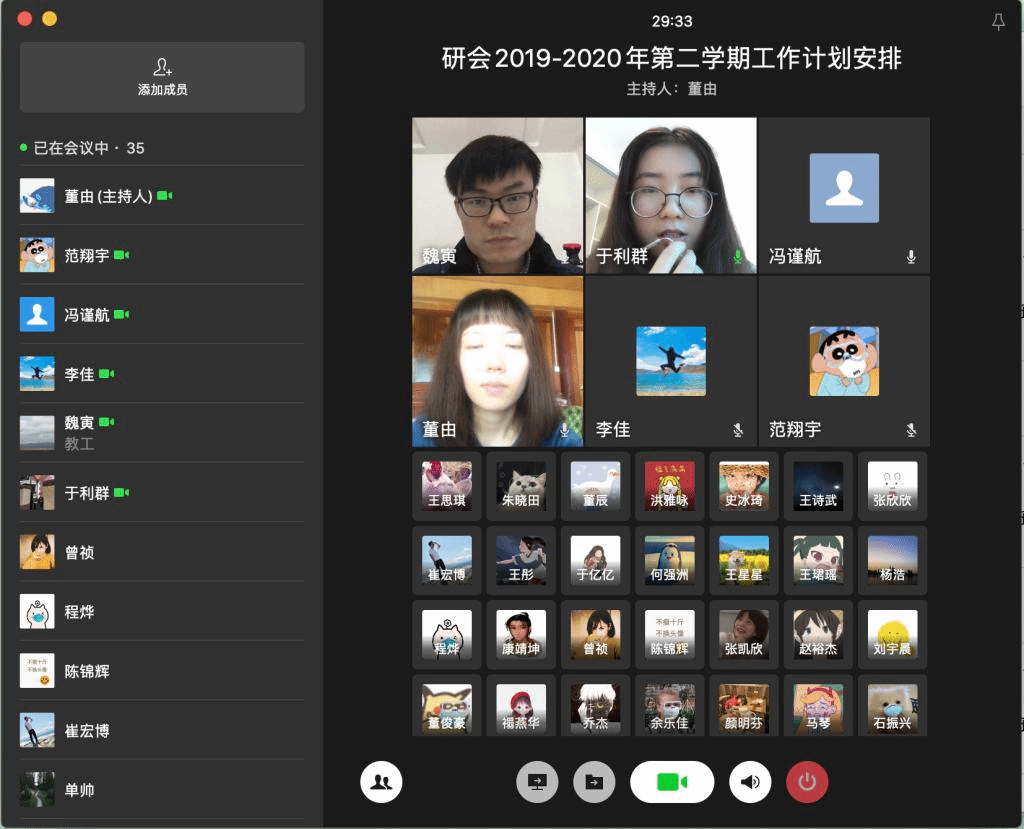The image size is (1024, 829).
Task: Toggle microphone on 于利群's video tile
Action: [738, 257]
